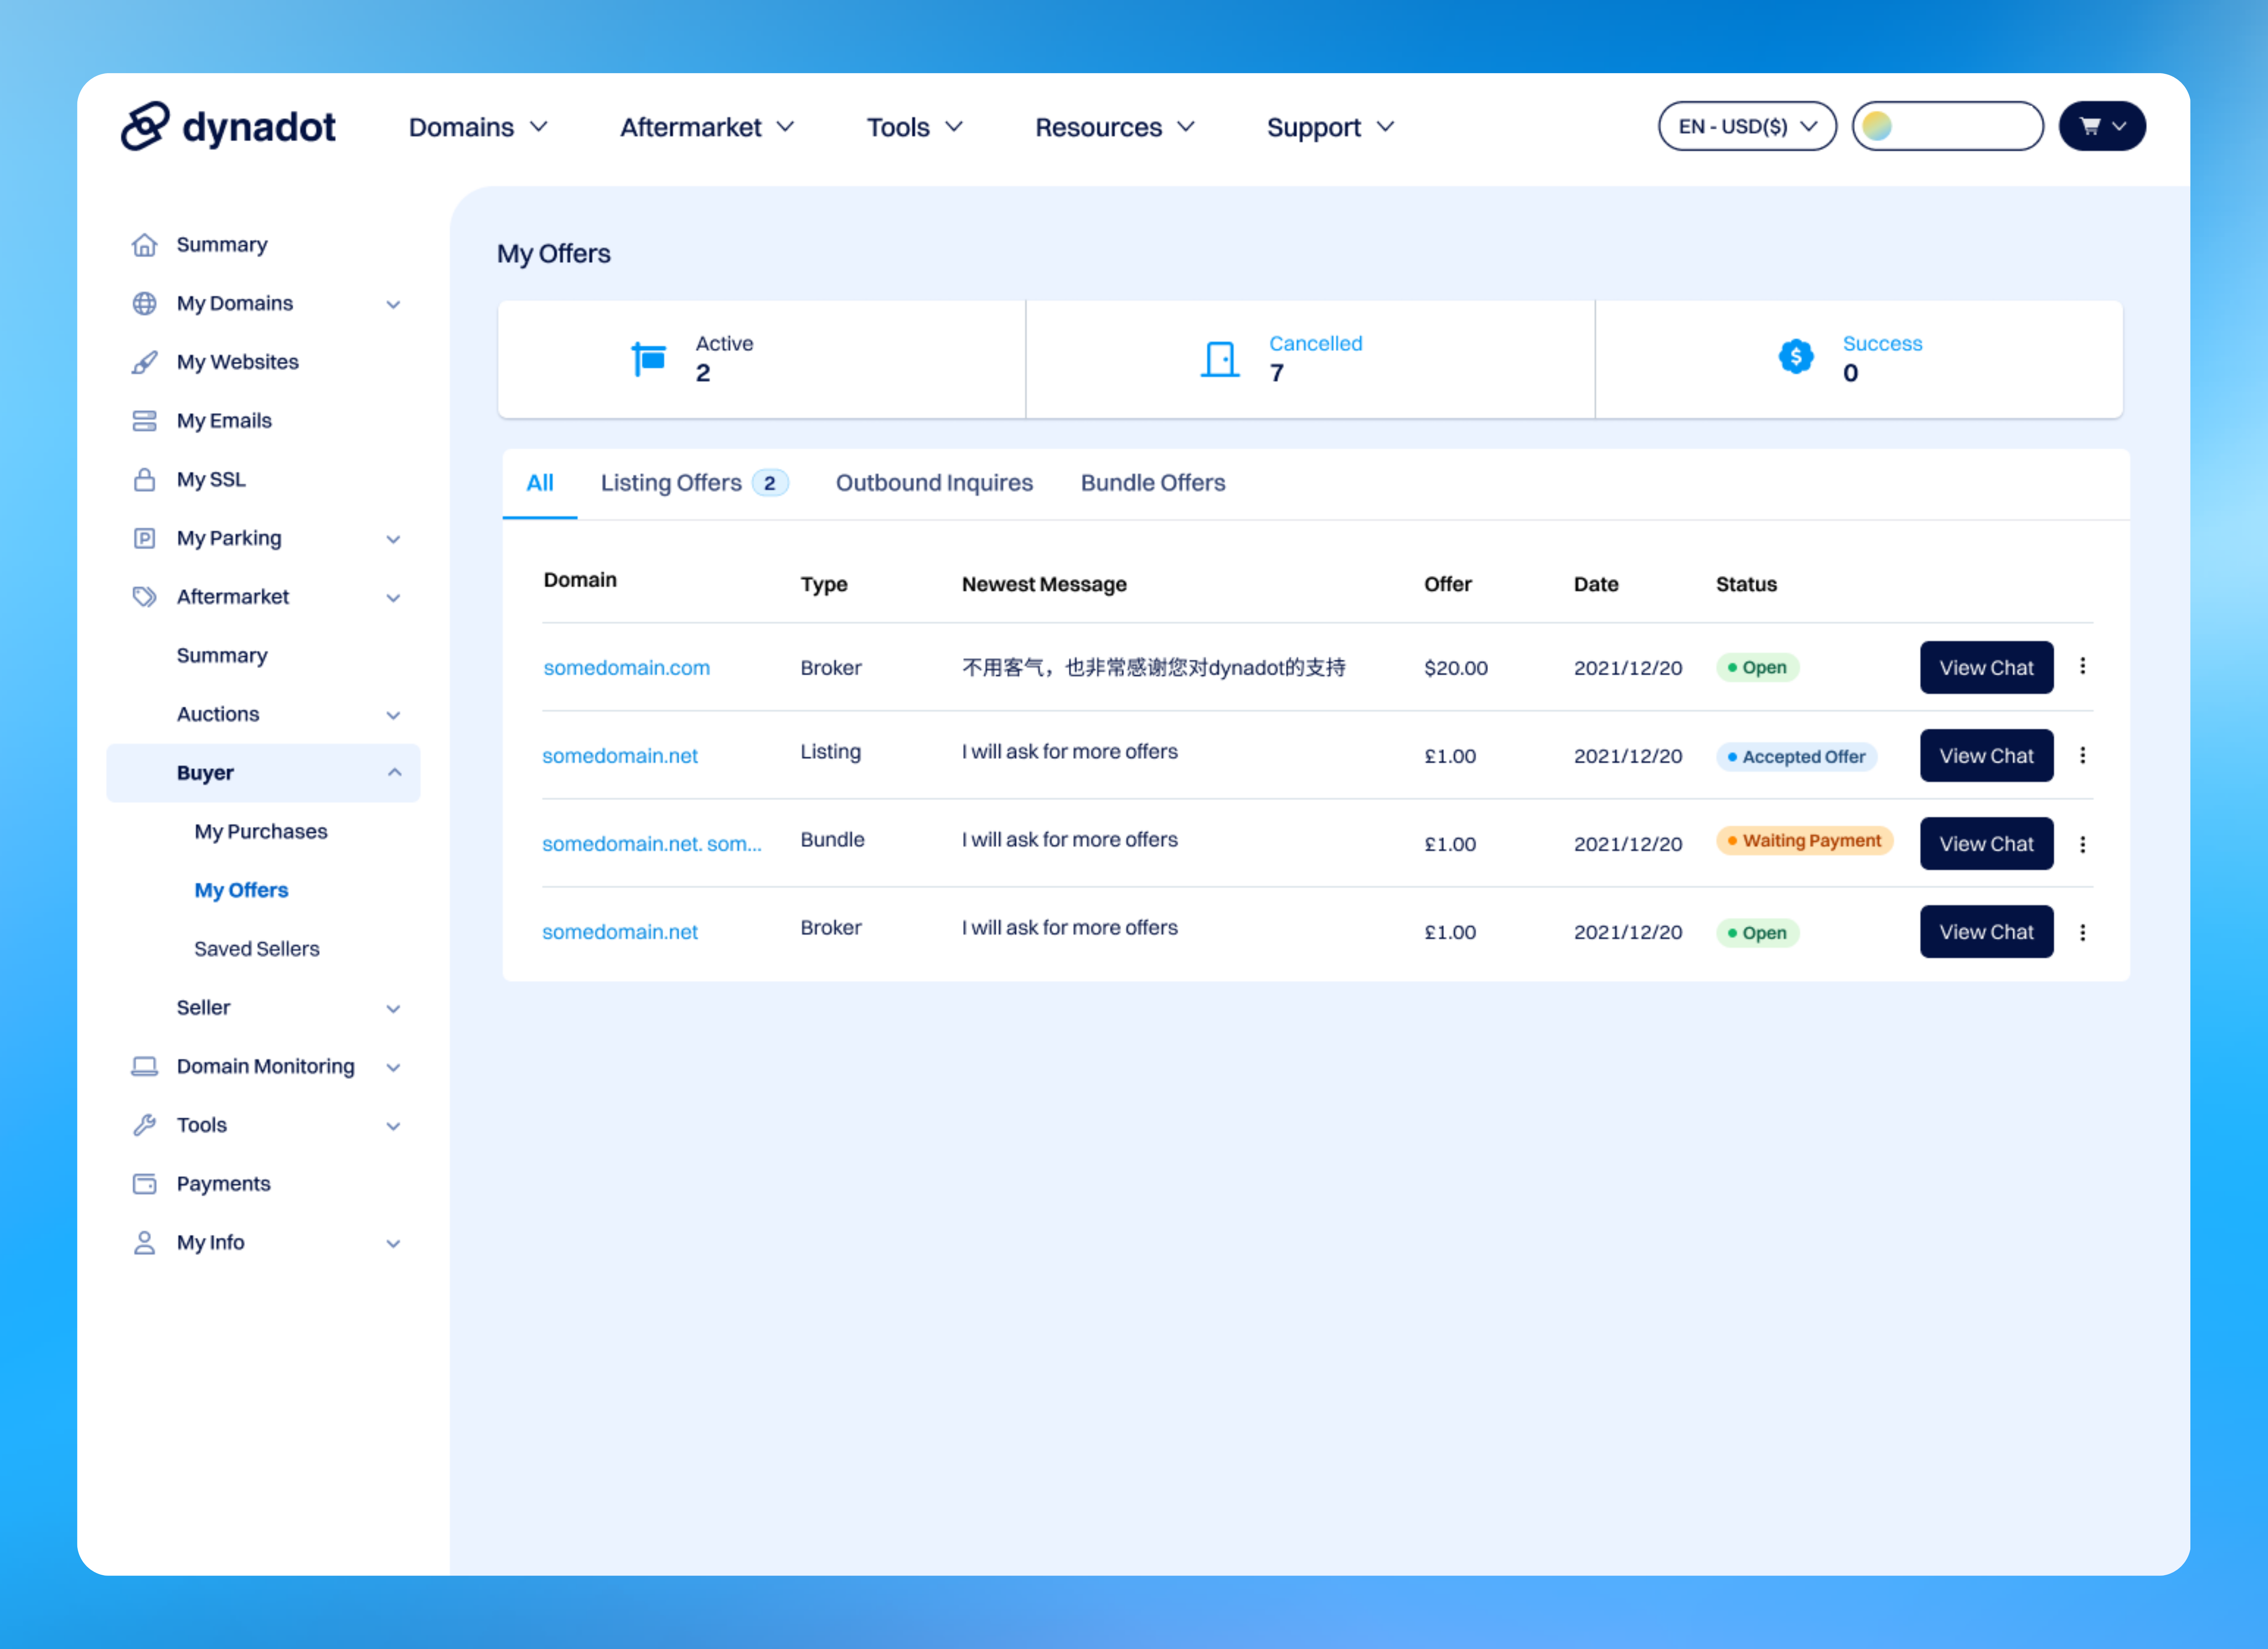Expand the Resources top menu

coord(1115,127)
